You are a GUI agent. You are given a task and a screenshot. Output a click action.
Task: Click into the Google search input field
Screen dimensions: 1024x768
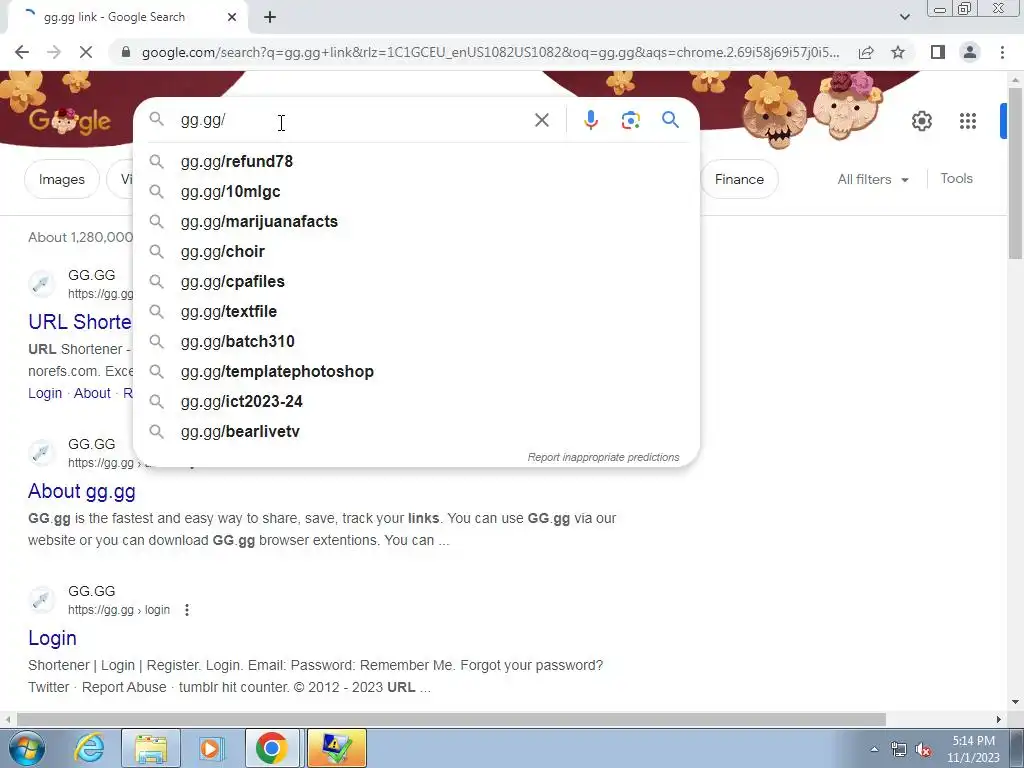tap(353, 120)
